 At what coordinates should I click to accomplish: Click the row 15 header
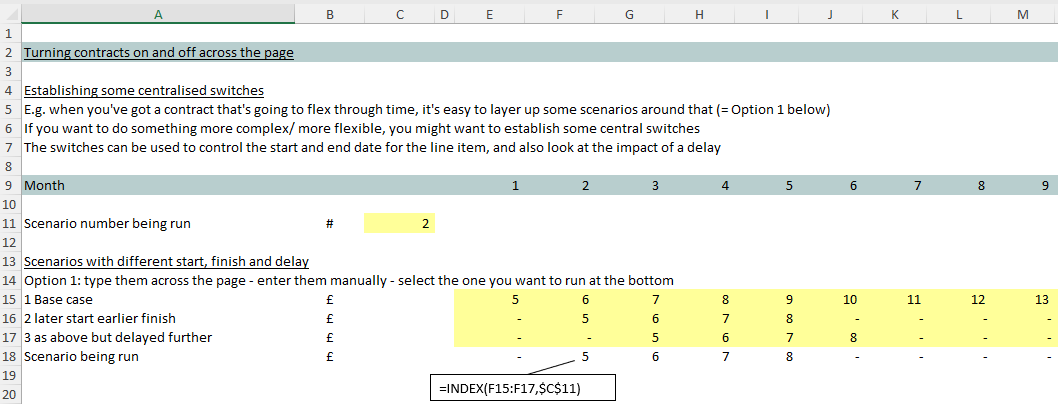9,299
